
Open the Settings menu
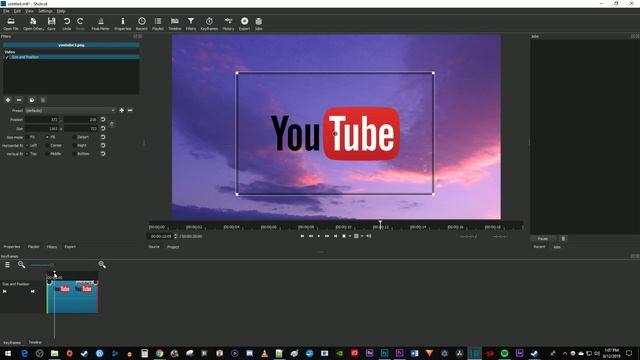(x=45, y=11)
